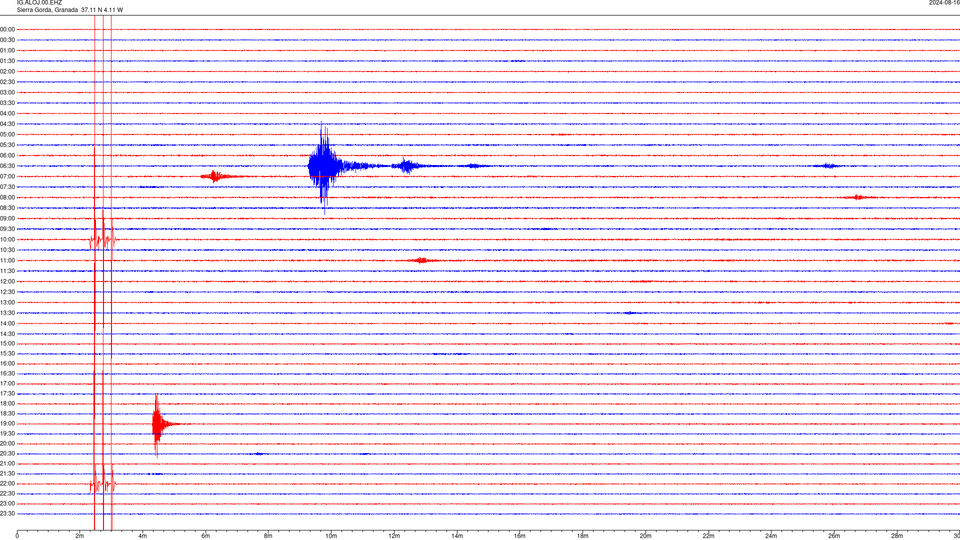Click the 01:30 trace time label
960x540 pixels.
click(x=7, y=61)
